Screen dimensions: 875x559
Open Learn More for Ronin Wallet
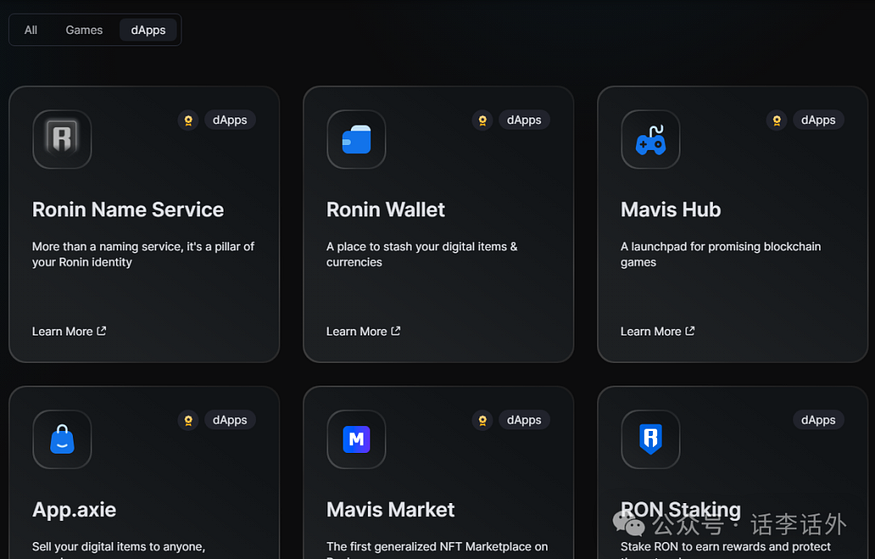tap(363, 331)
